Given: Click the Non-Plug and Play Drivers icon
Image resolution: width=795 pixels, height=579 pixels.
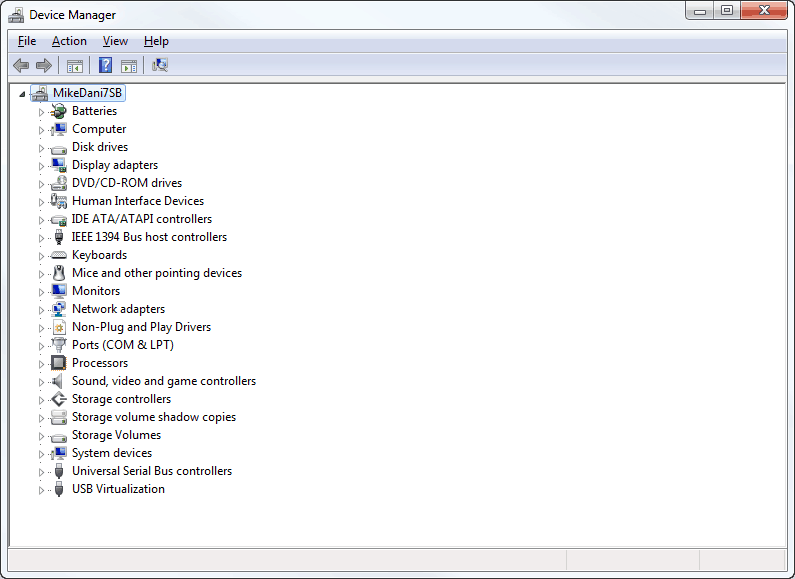Looking at the screenshot, I should (x=59, y=327).
